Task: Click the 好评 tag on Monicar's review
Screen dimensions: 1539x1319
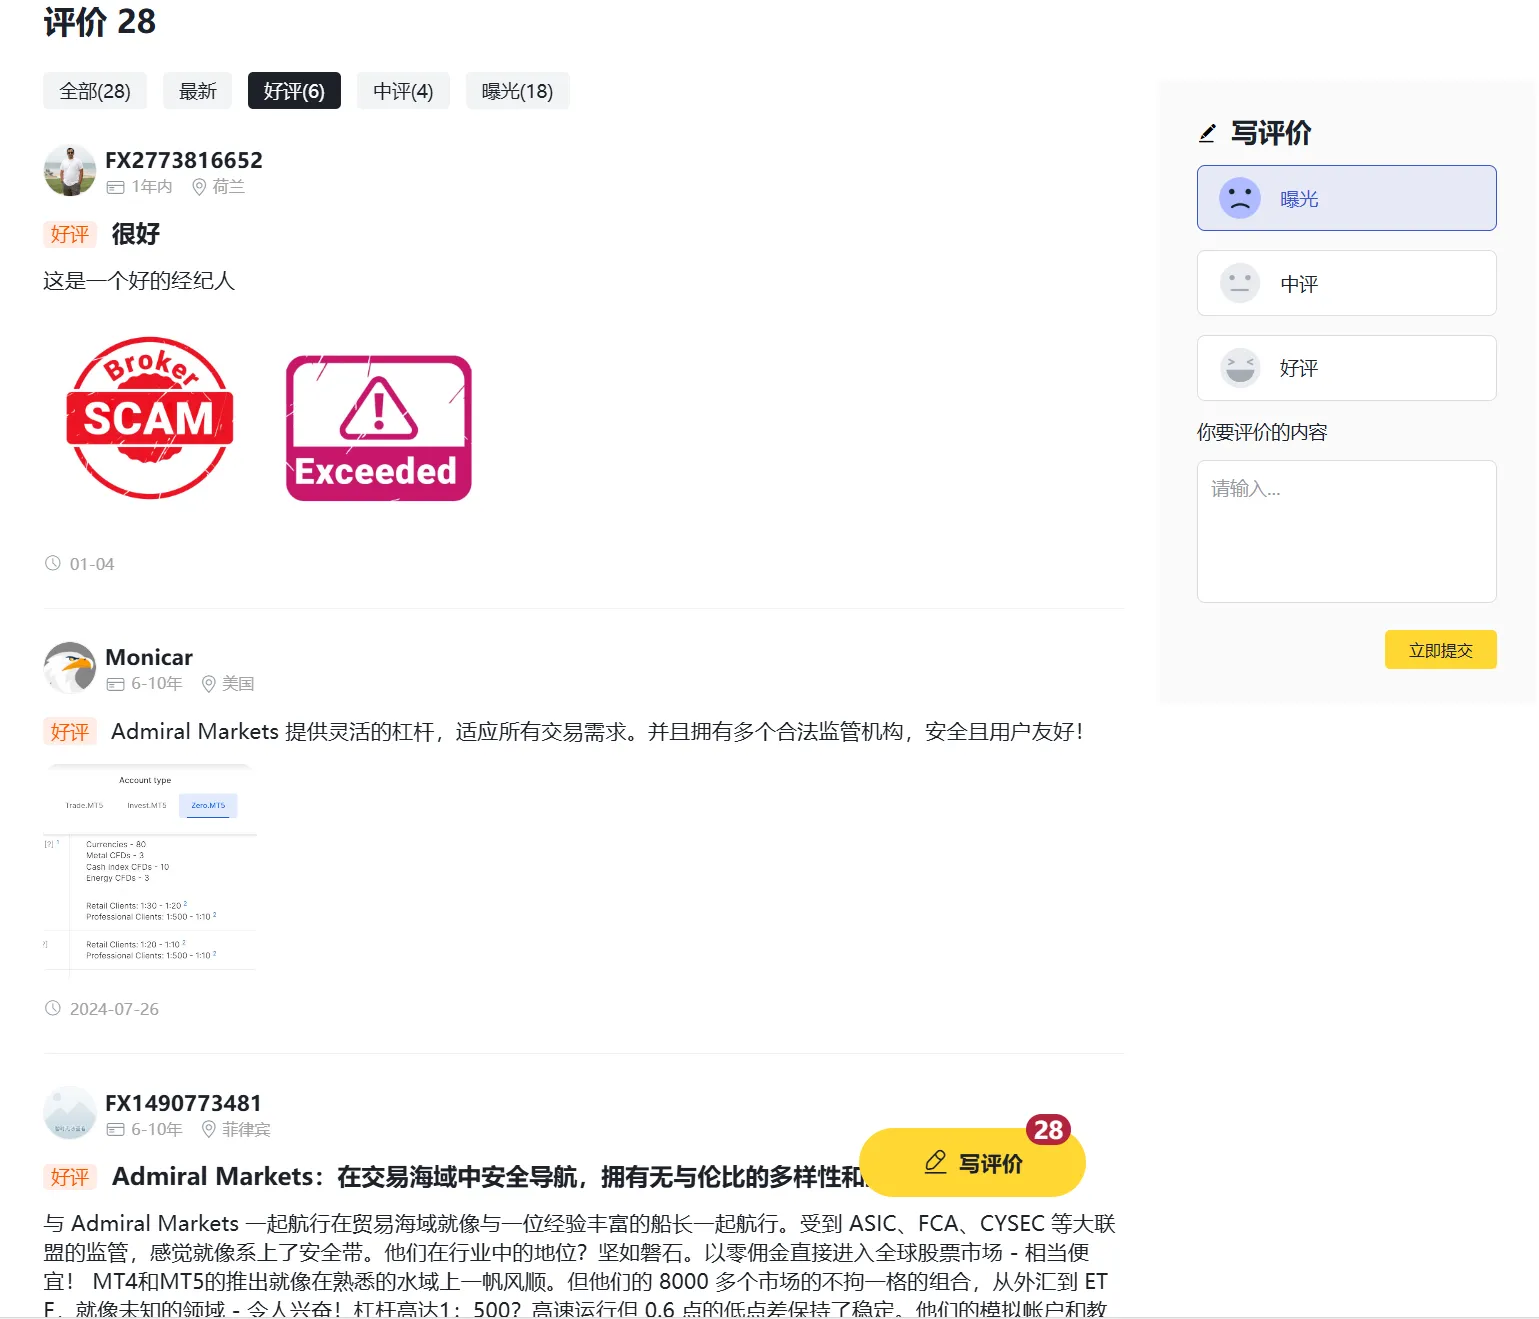Action: [x=70, y=731]
